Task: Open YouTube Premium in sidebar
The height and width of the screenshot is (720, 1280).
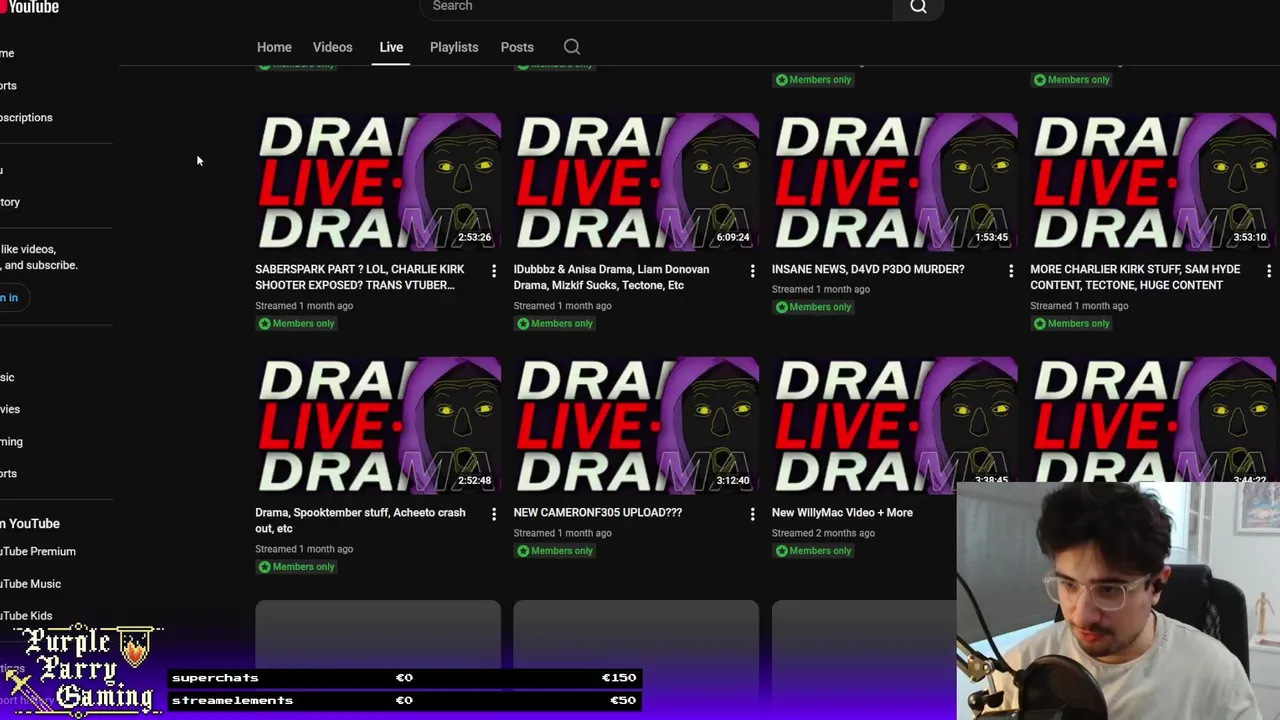Action: pyautogui.click(x=38, y=551)
